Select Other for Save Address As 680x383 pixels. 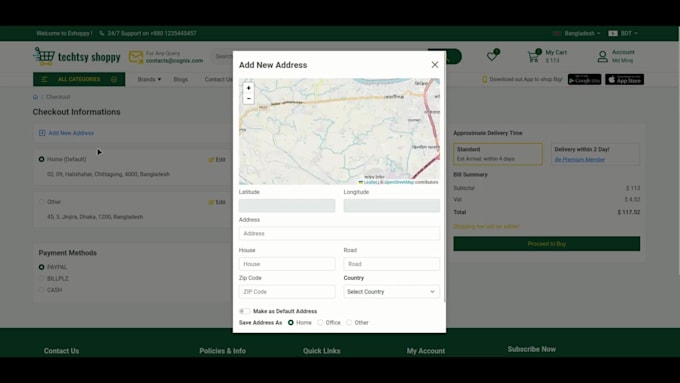click(x=349, y=322)
